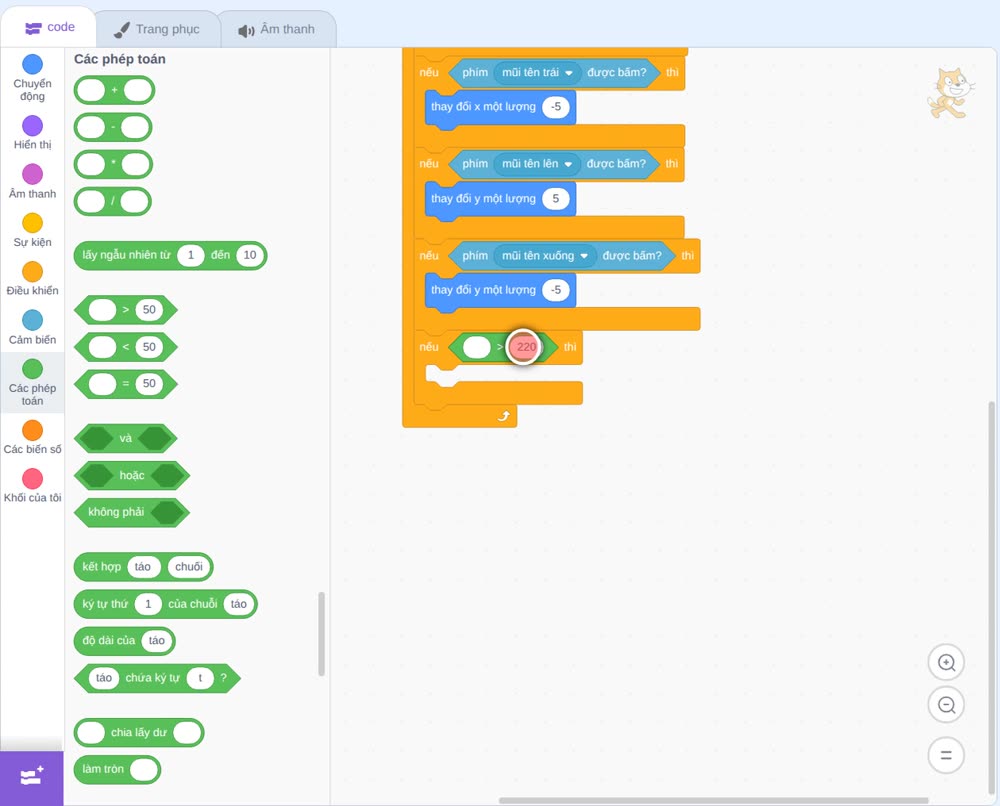Zoom in on the workspace
The width and height of the screenshot is (1000, 806).
(946, 663)
